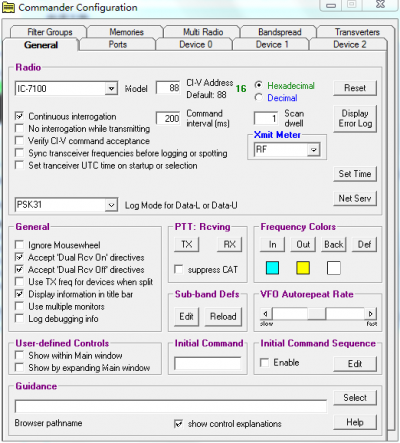
Task: Open the Filter Groups tab
Action: click(50, 32)
